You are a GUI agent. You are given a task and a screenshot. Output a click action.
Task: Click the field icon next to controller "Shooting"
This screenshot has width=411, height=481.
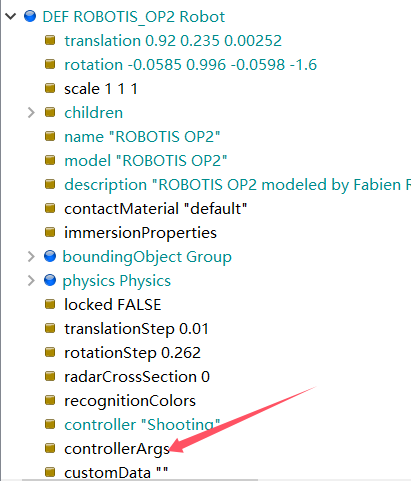50,424
